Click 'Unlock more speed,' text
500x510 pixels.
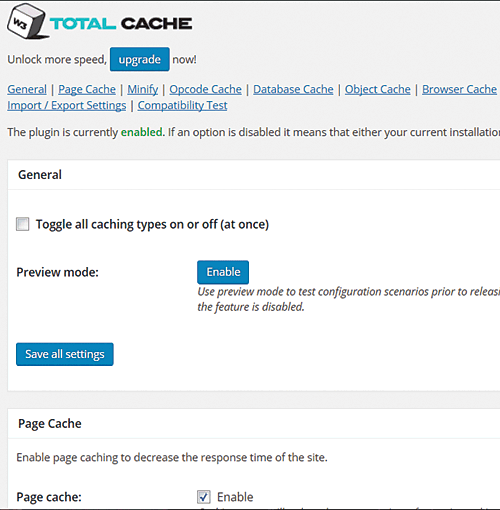click(57, 60)
